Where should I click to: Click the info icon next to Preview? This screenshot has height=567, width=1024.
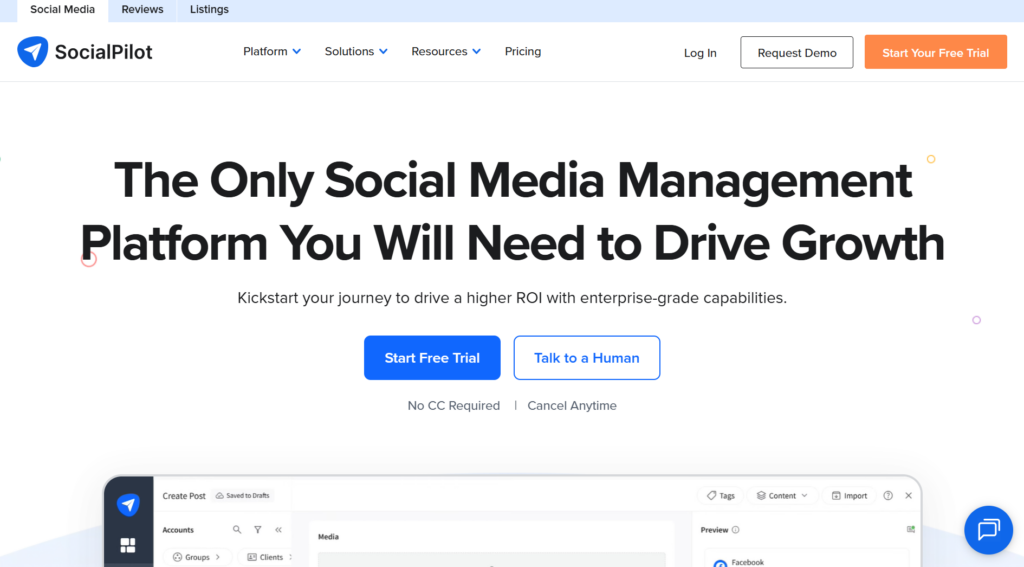click(x=736, y=530)
